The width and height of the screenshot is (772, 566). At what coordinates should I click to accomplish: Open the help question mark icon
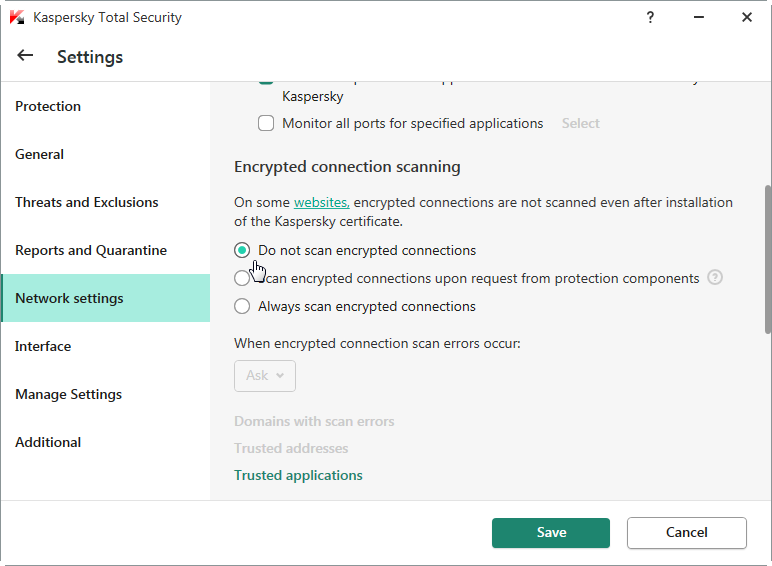click(x=651, y=17)
